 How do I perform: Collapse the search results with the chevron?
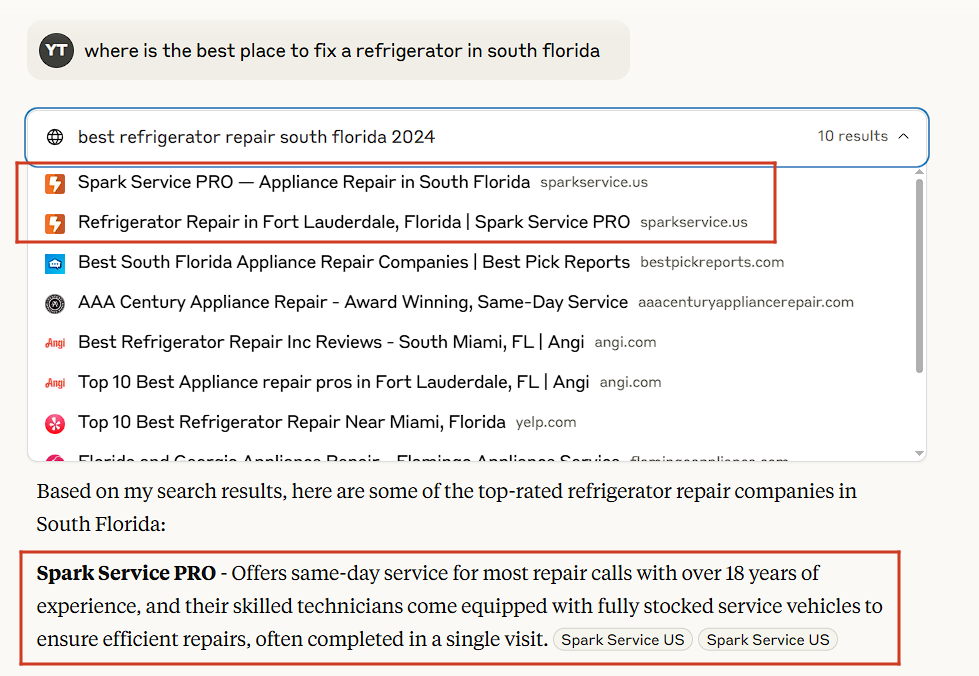[x=904, y=137]
